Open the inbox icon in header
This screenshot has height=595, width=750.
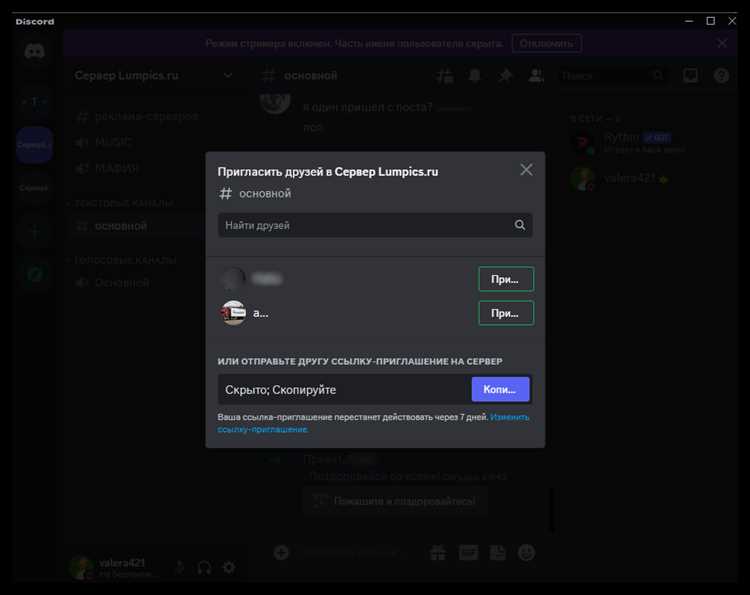(691, 76)
